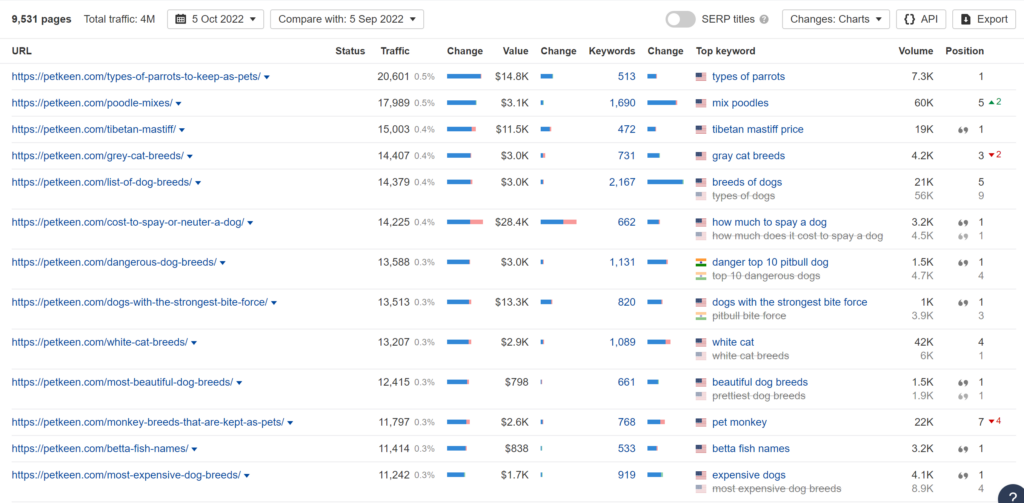Screen dimensions: 1024x503
Task: Click the red down arrow in grey-cat-breeds position
Action: (x=991, y=155)
